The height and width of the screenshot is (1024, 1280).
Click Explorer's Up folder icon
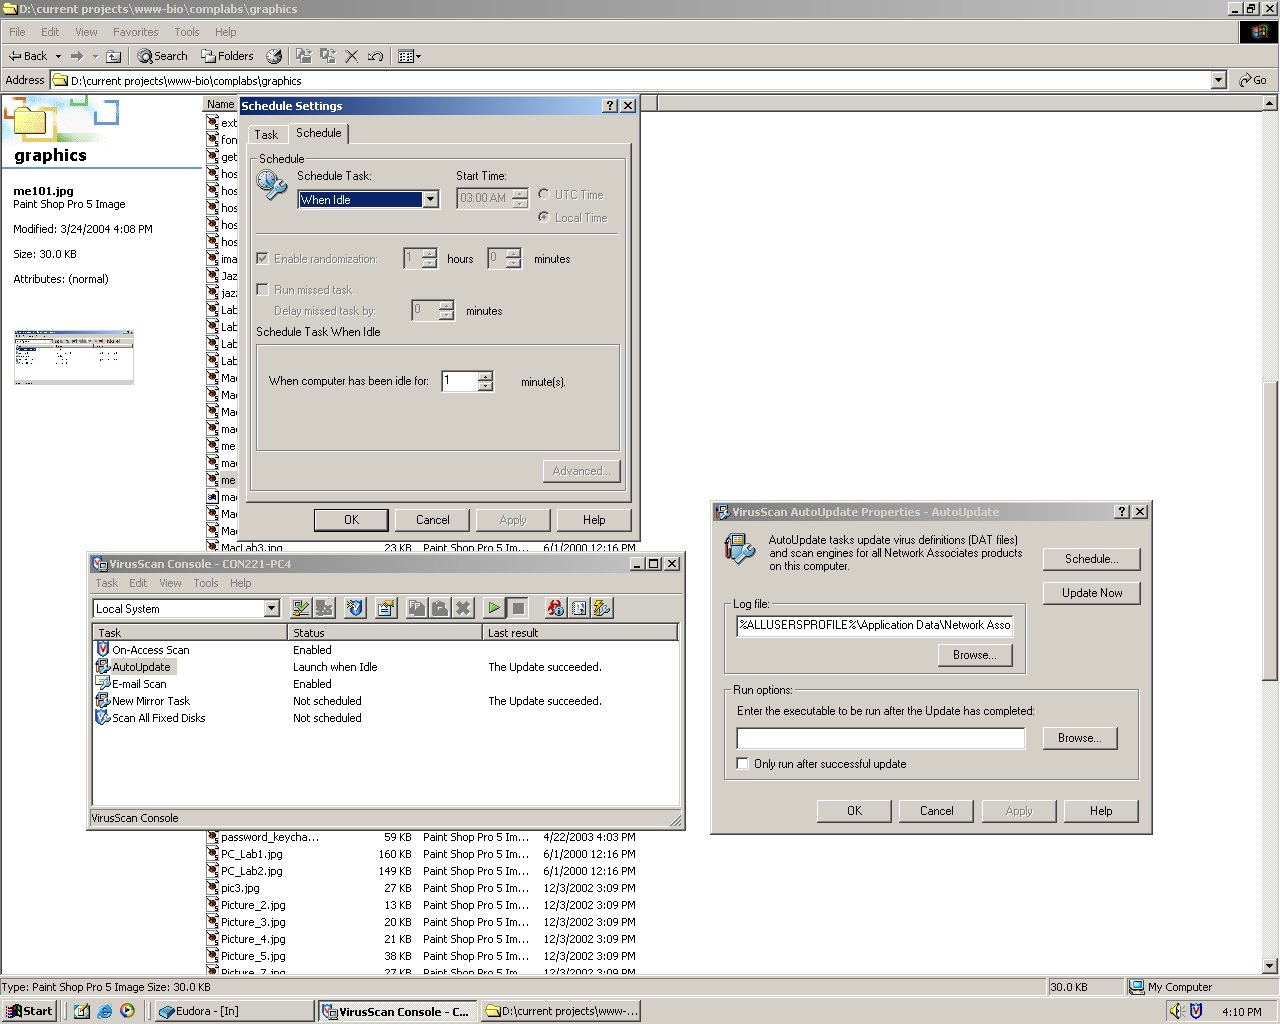(113, 56)
